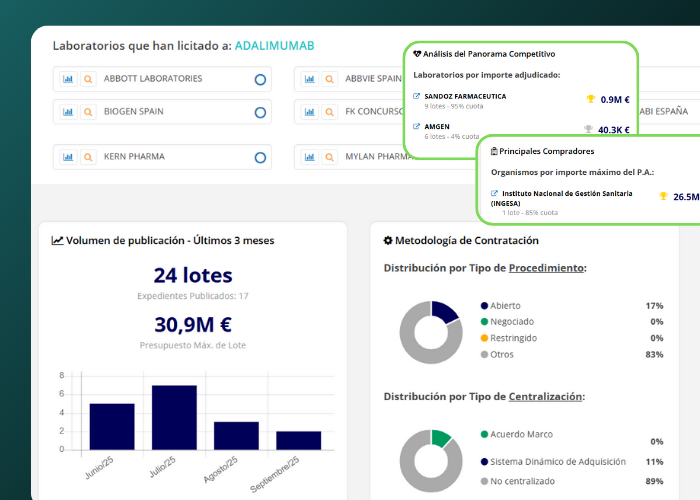Click the 30,9M € budget figure
The image size is (700, 500).
(193, 325)
